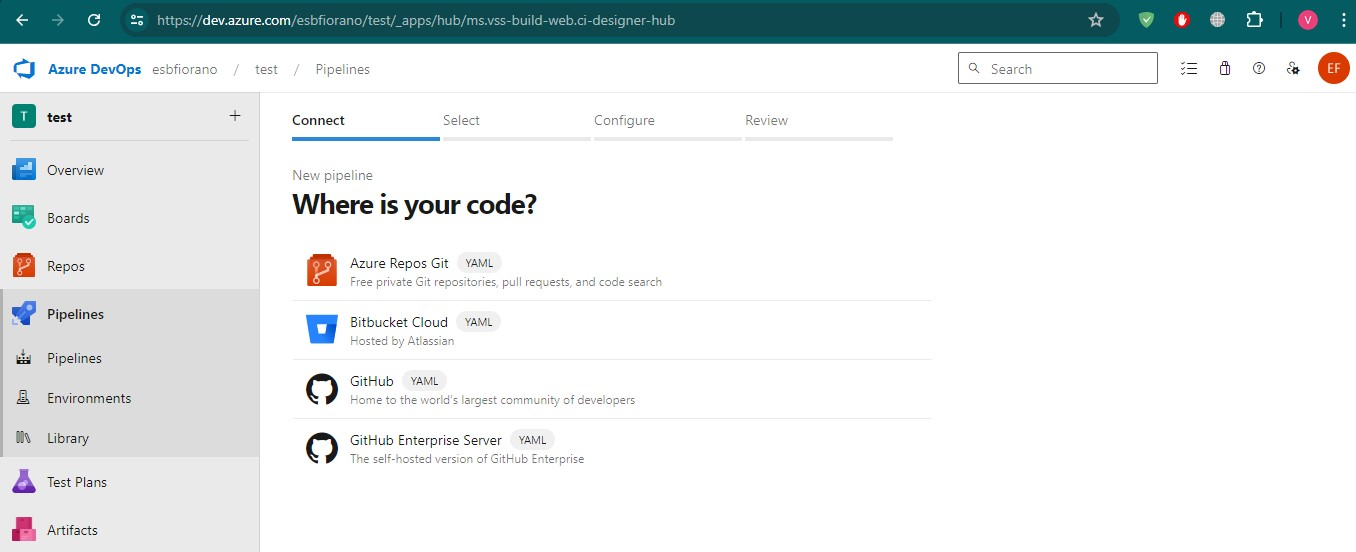Open Boards in the sidebar
The width and height of the screenshot is (1356, 552).
(68, 218)
